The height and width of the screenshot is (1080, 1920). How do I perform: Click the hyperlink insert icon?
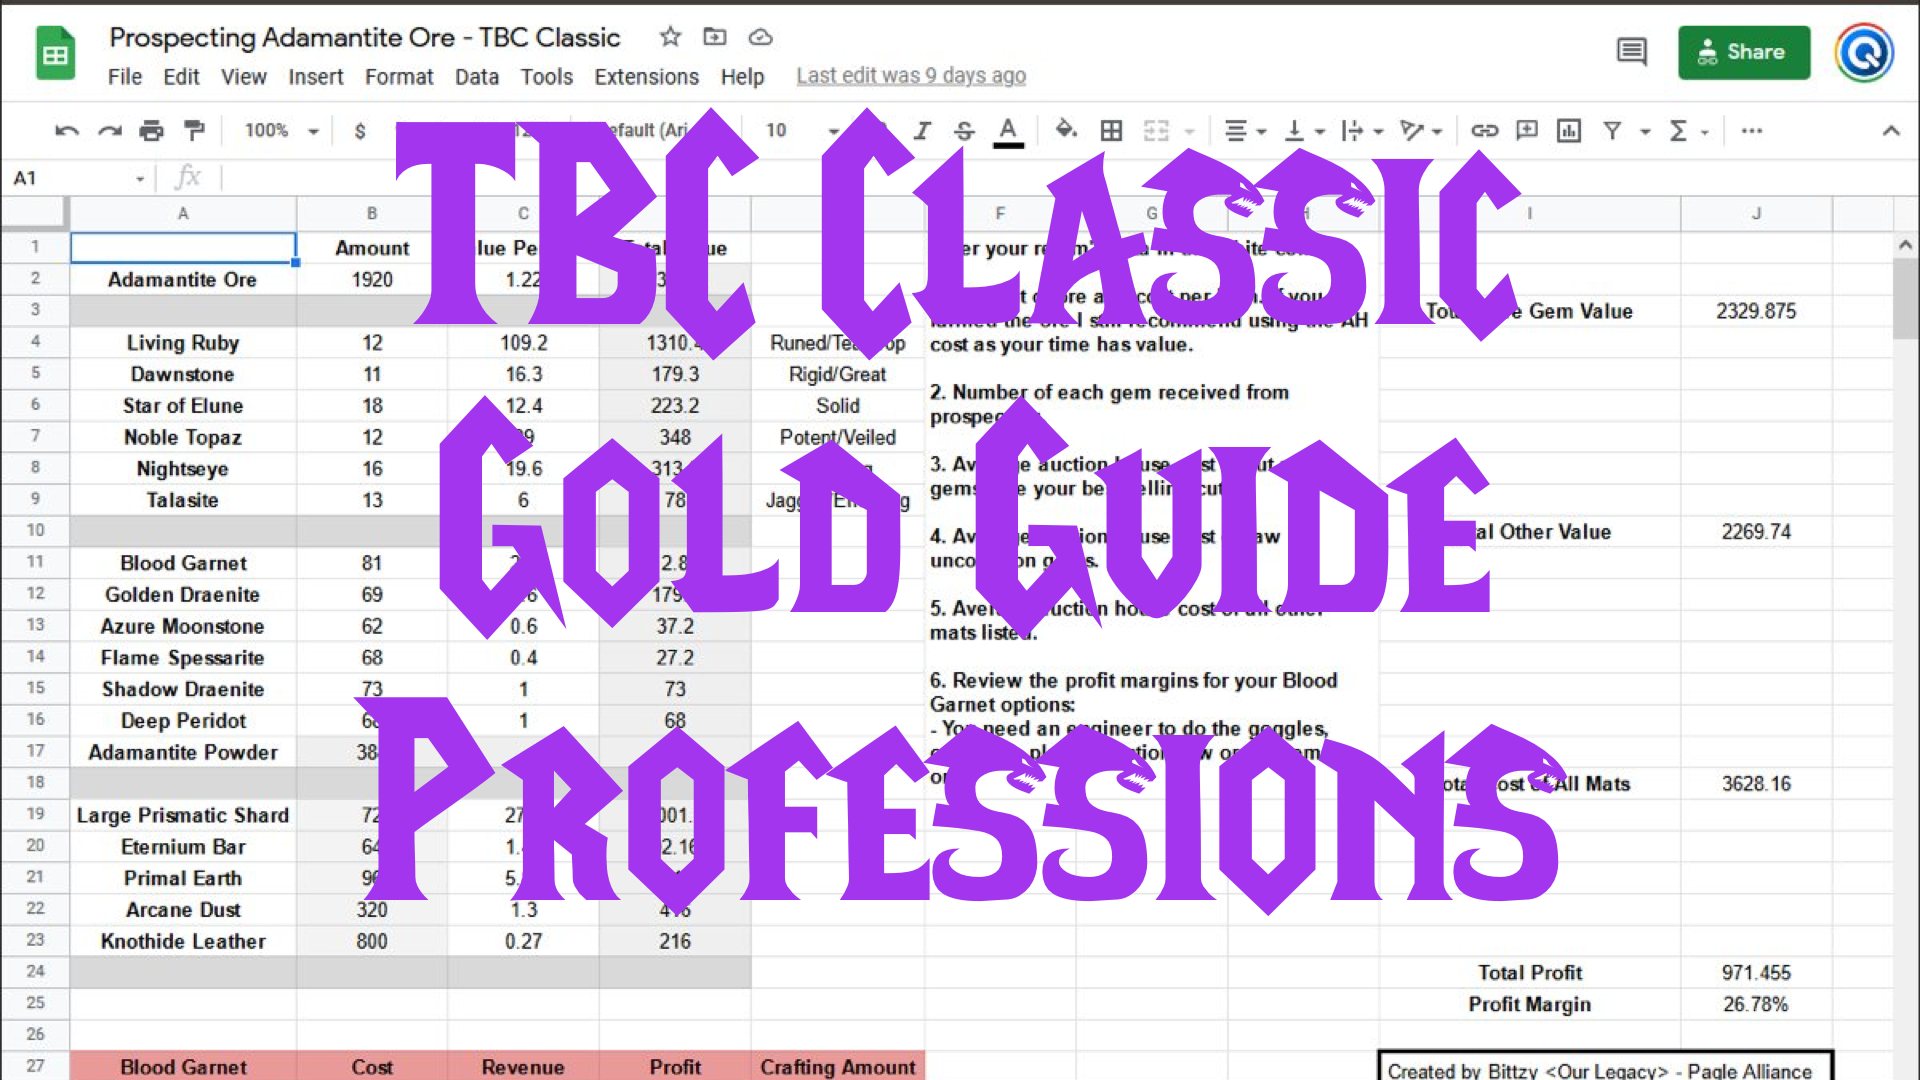[x=1481, y=131]
